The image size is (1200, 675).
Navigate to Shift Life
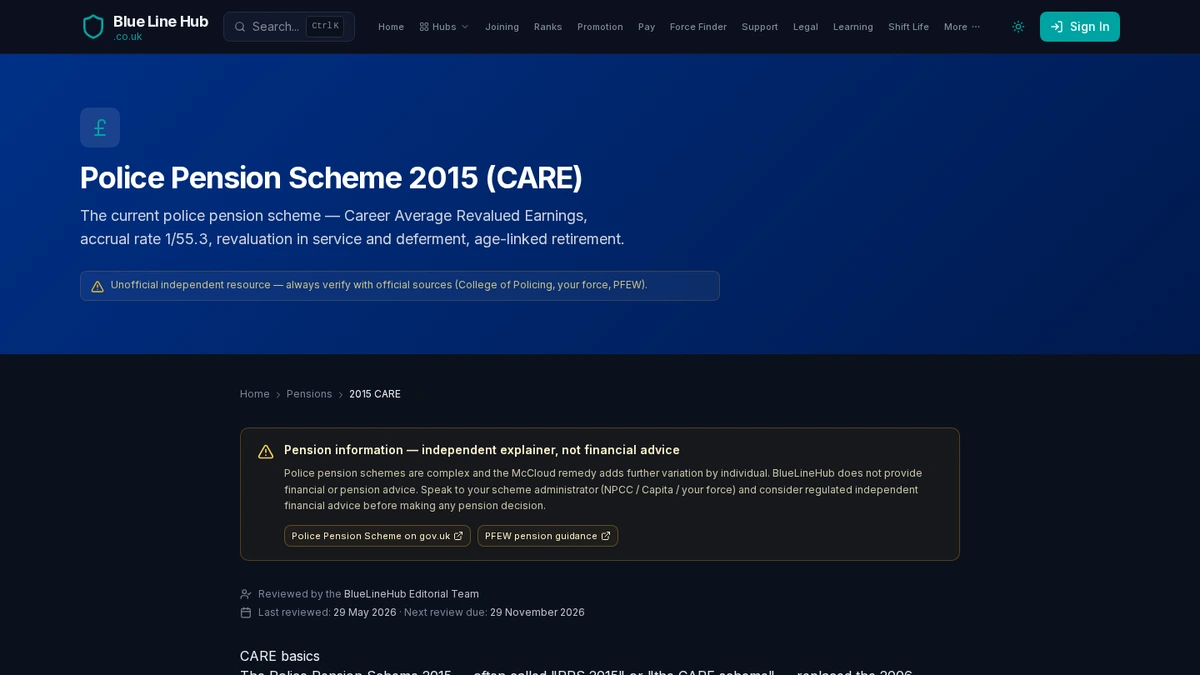(908, 27)
